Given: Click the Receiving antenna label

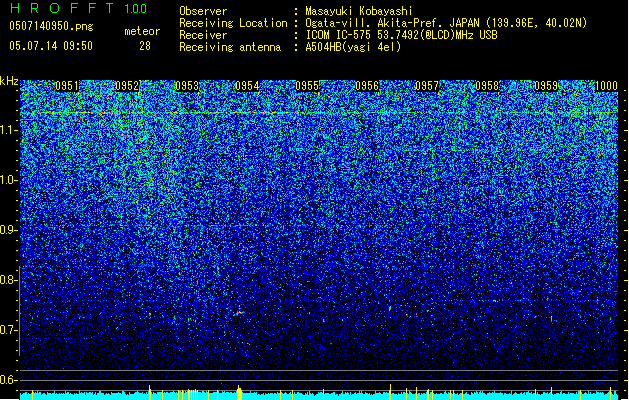Looking at the screenshot, I should [x=230, y=47].
